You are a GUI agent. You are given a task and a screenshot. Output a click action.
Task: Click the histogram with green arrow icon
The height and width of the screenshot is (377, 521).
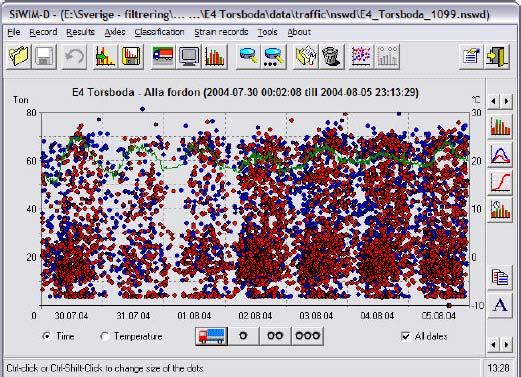point(105,56)
